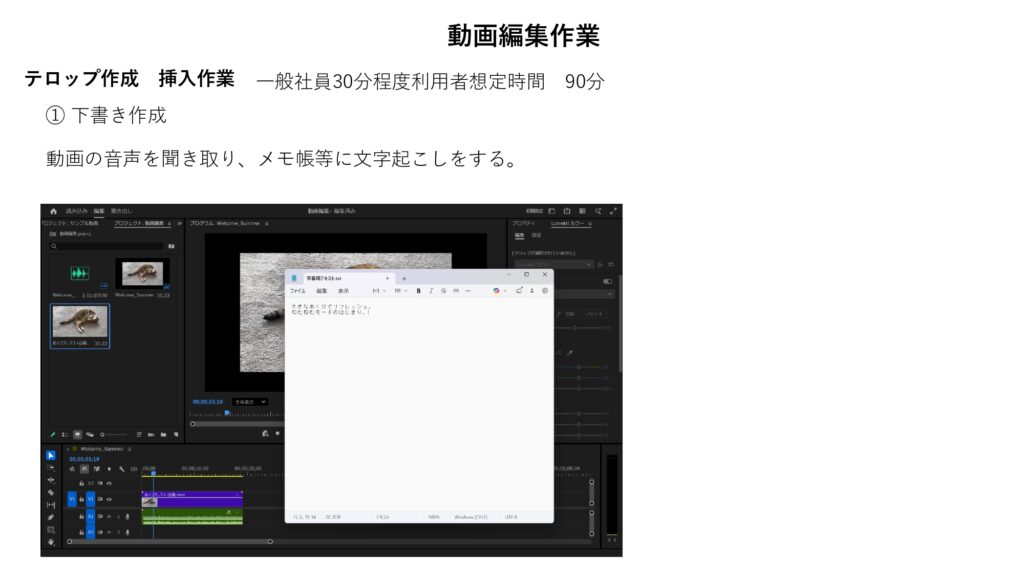Switch to the Lumetri カラー tab
Image resolution: width=1024 pixels, height=576 pixels.
pos(569,223)
